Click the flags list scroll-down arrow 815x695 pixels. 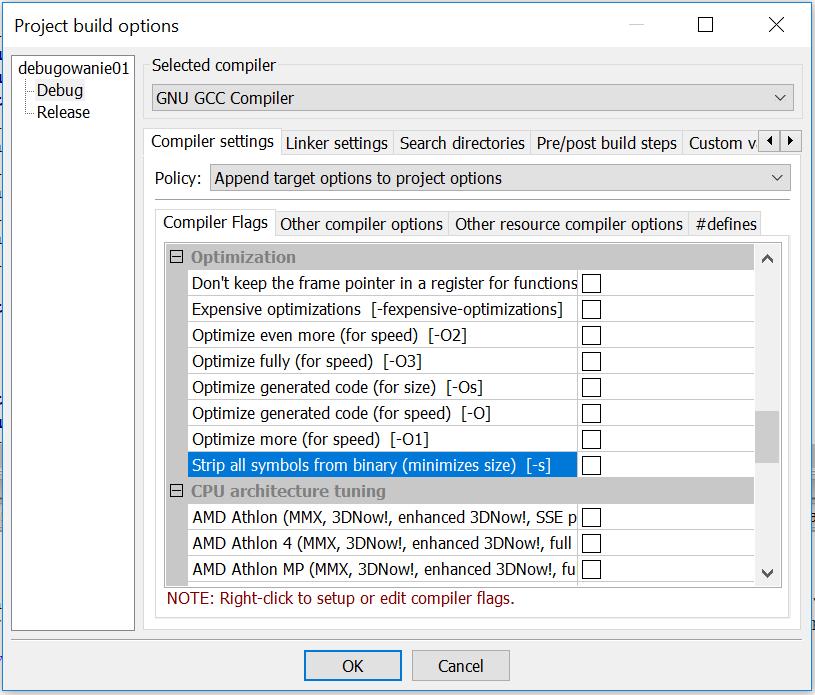pyautogui.click(x=767, y=573)
